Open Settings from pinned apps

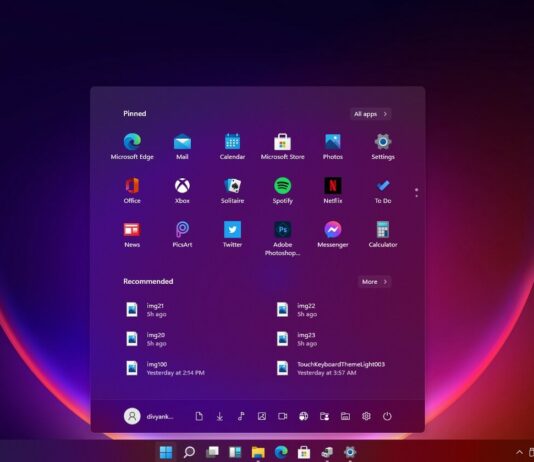pyautogui.click(x=383, y=146)
